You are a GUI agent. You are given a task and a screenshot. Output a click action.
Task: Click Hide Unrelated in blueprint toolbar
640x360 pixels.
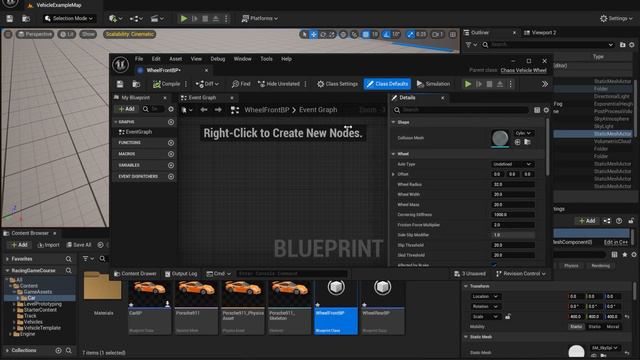click(x=279, y=84)
